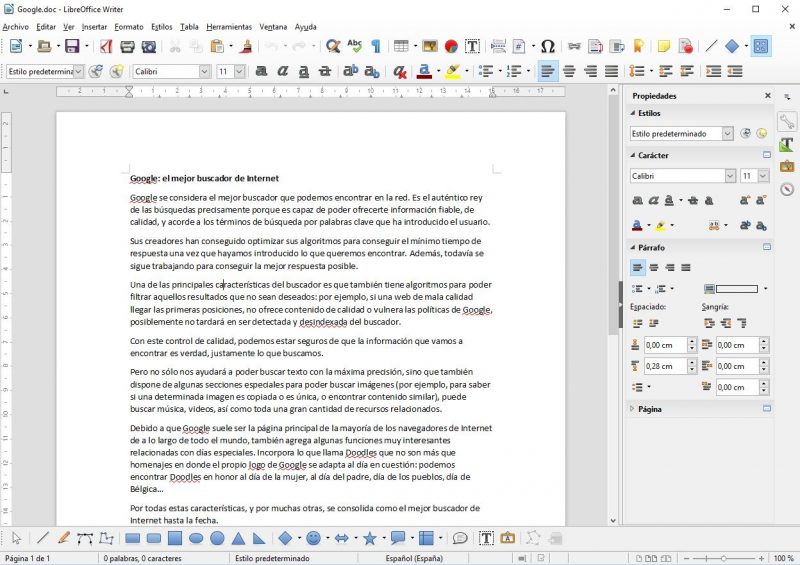Justify paragraph alignment in toolbar
The width and height of the screenshot is (800, 565).
pos(611,71)
